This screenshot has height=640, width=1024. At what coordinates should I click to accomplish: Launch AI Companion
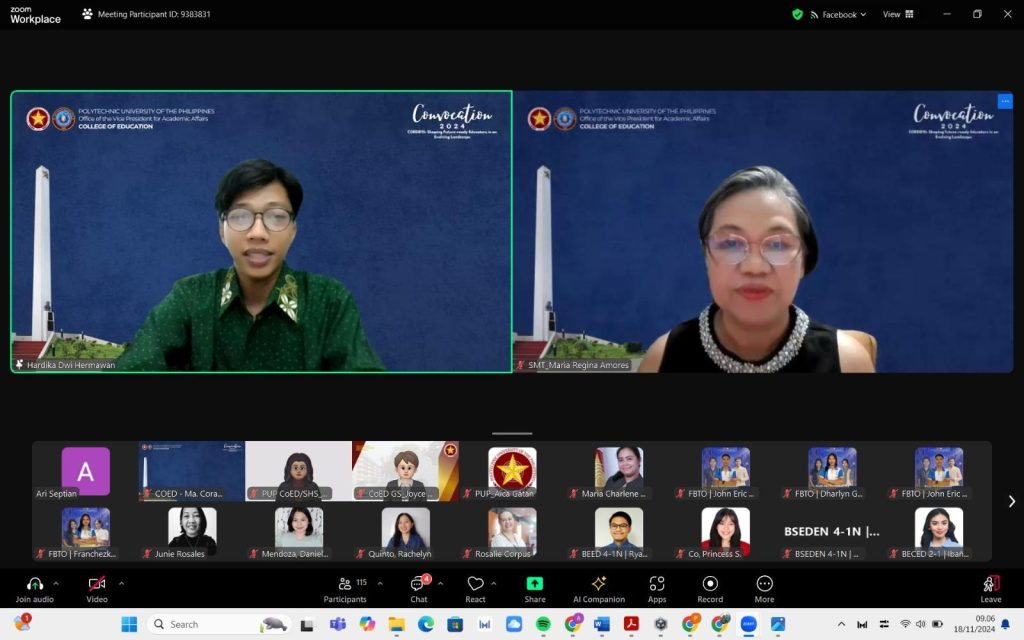[600, 589]
